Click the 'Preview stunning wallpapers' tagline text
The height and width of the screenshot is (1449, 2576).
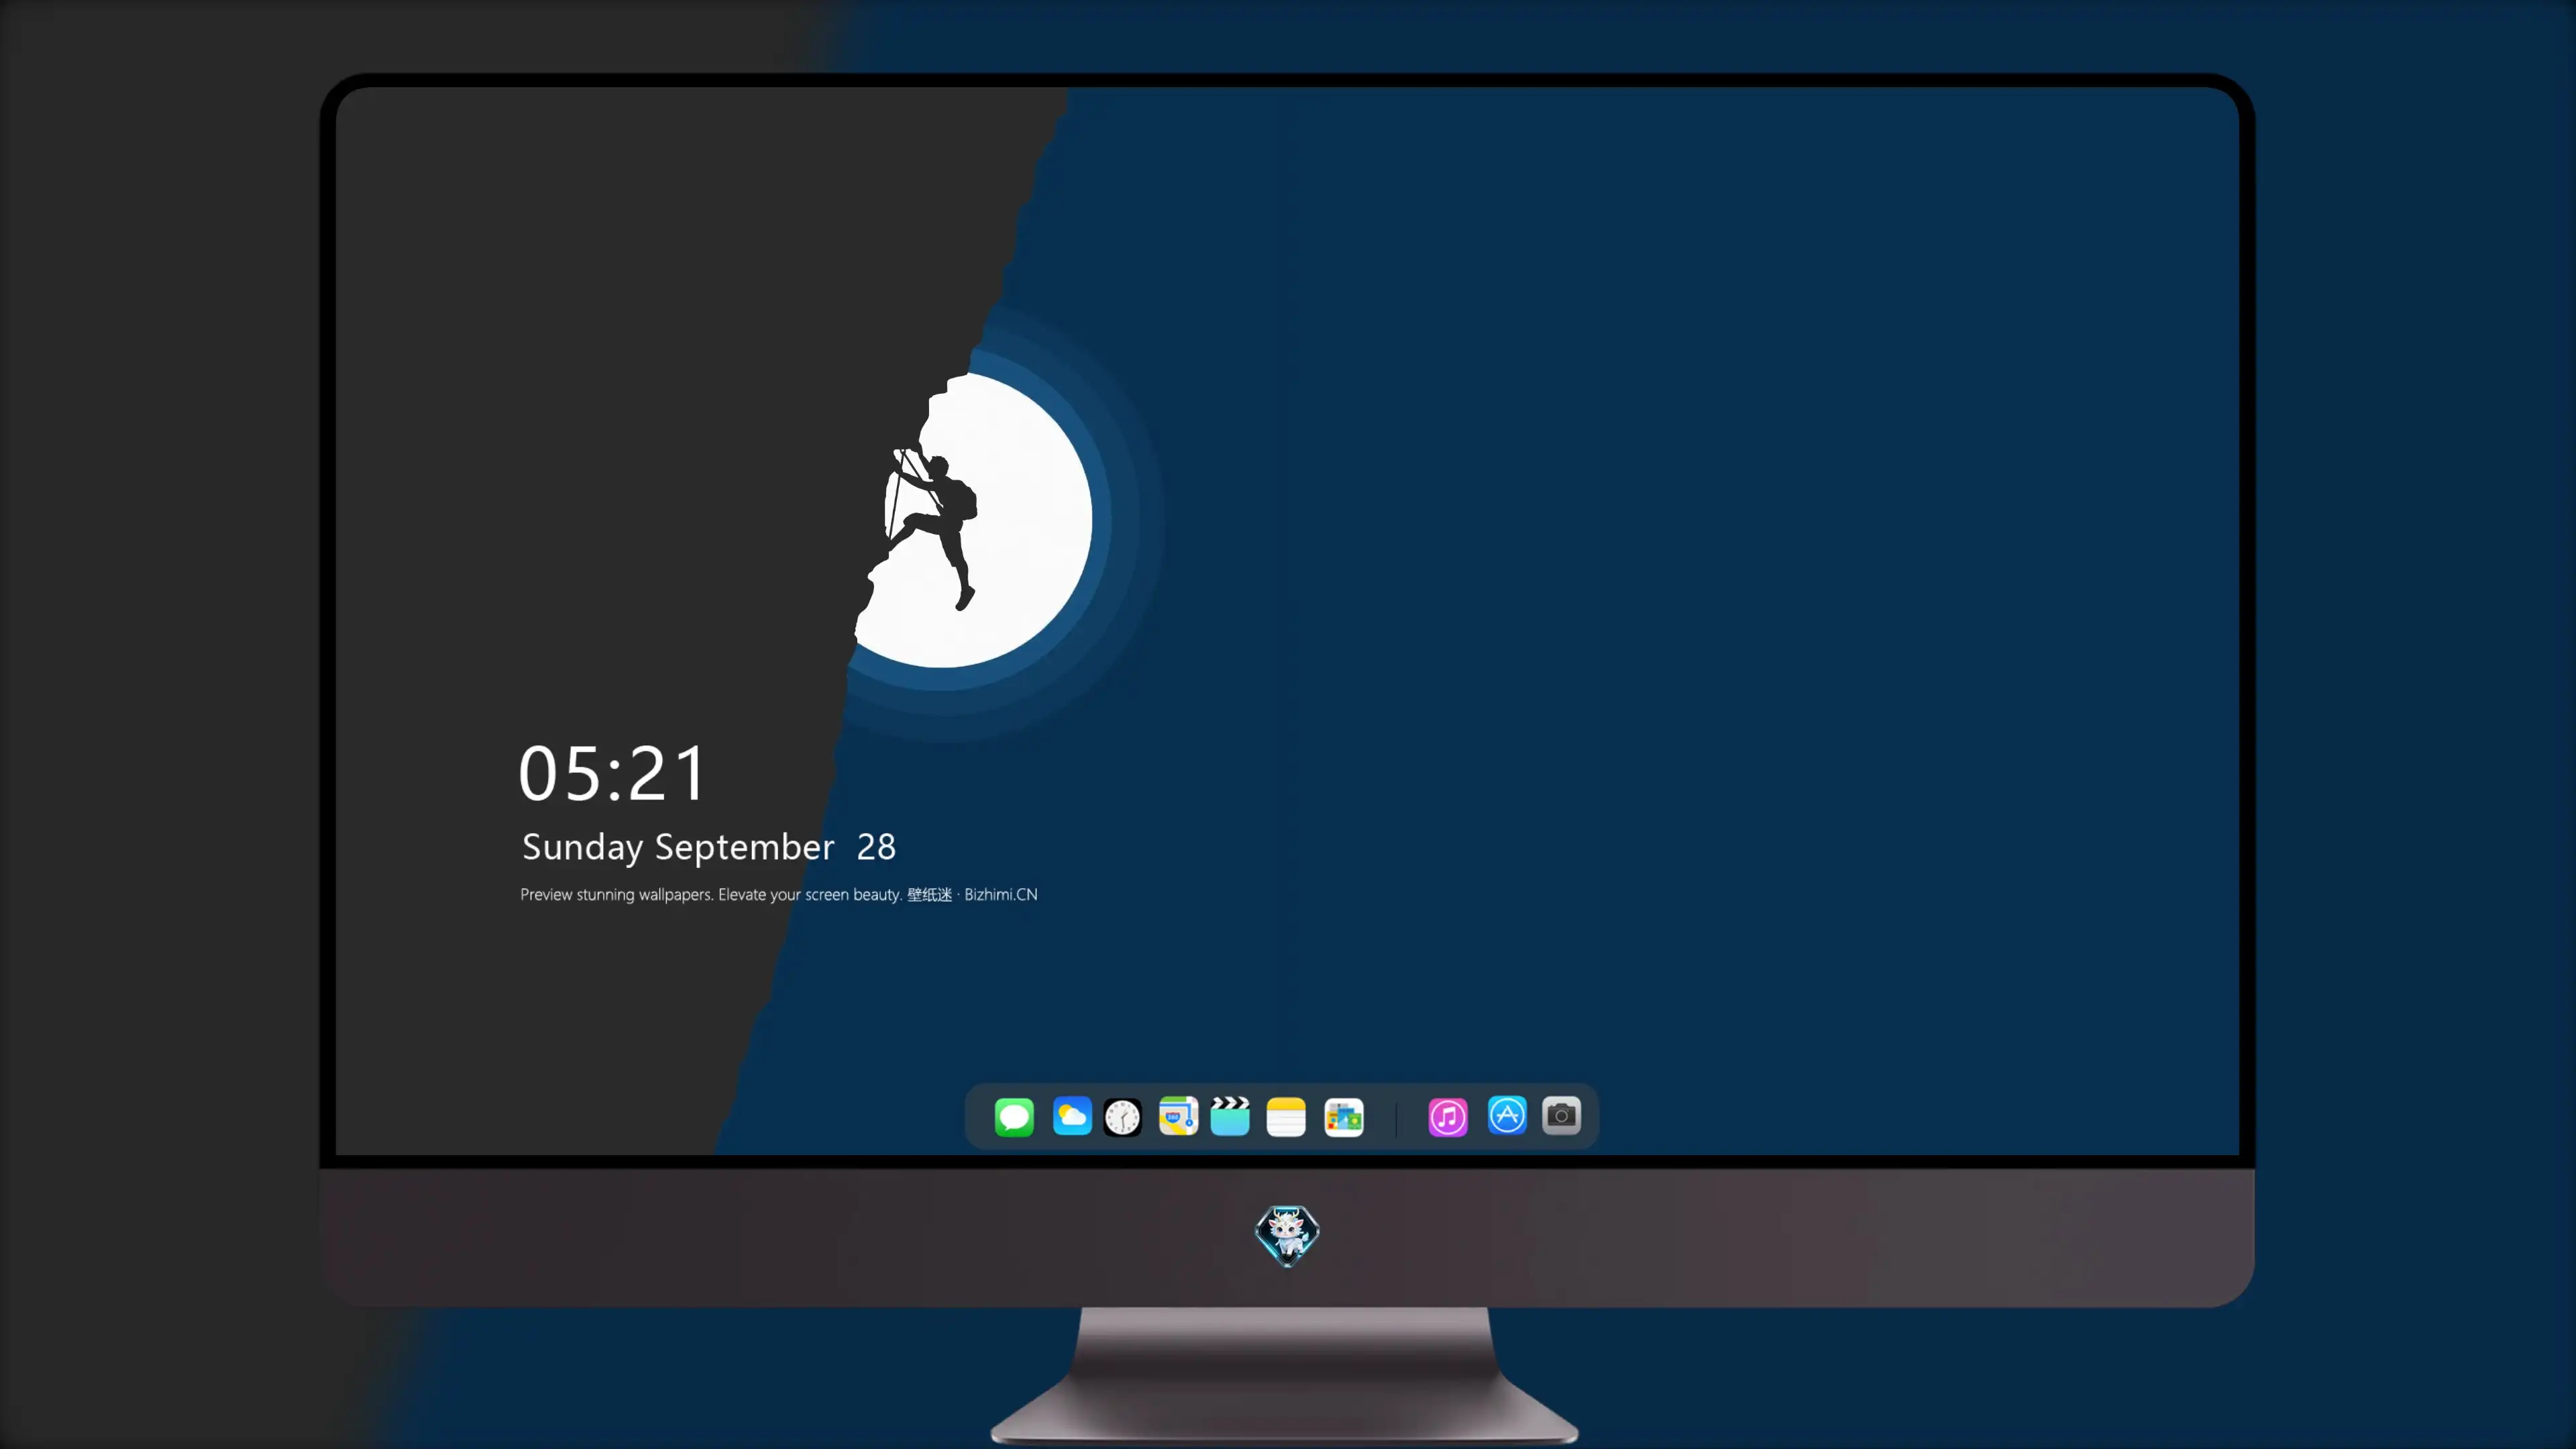[x=779, y=894]
